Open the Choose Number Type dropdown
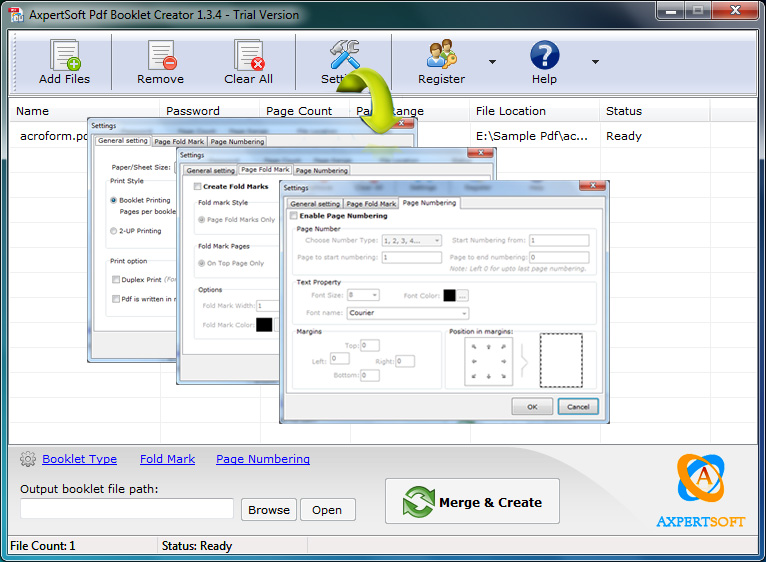Image resolution: width=766 pixels, height=562 pixels. (x=412, y=240)
